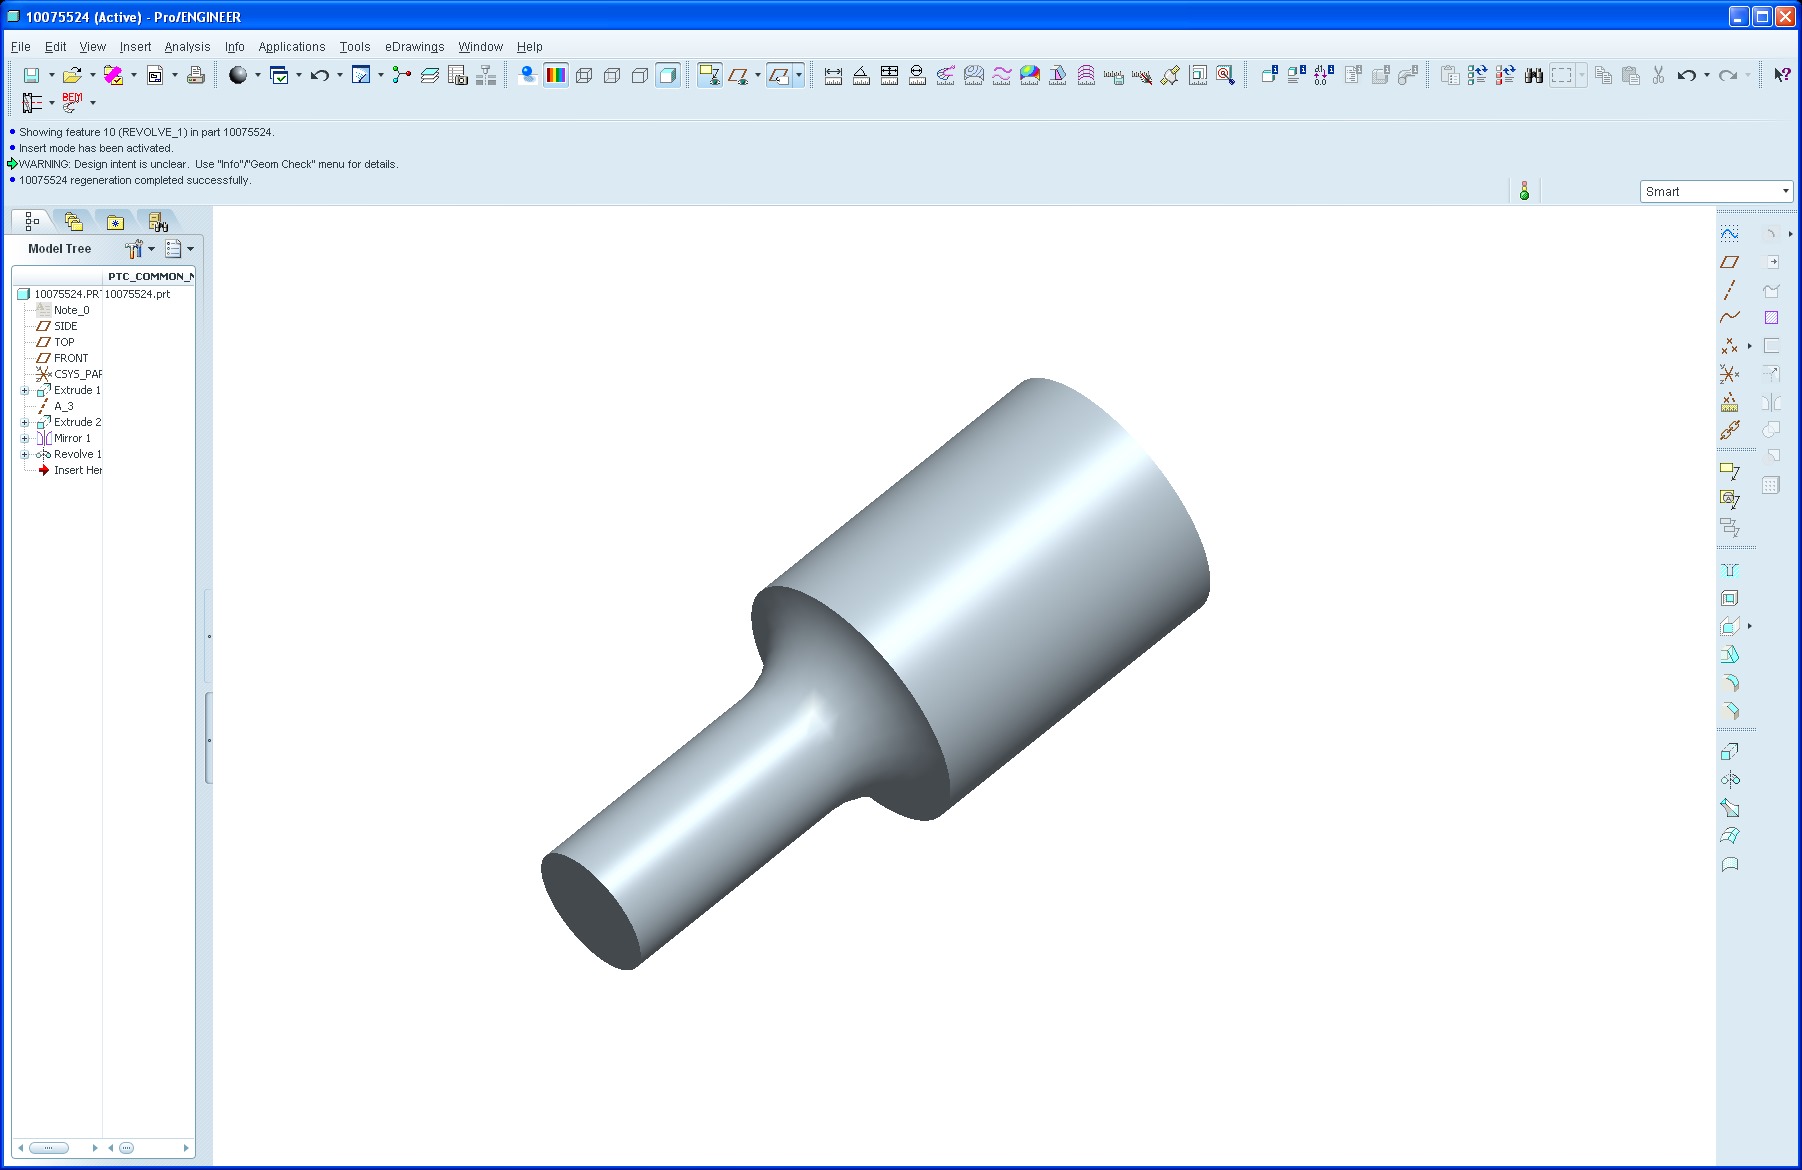Screen dimensions: 1802x1170
Task: Switch to the Folder Browser navigator tab
Action: click(74, 221)
